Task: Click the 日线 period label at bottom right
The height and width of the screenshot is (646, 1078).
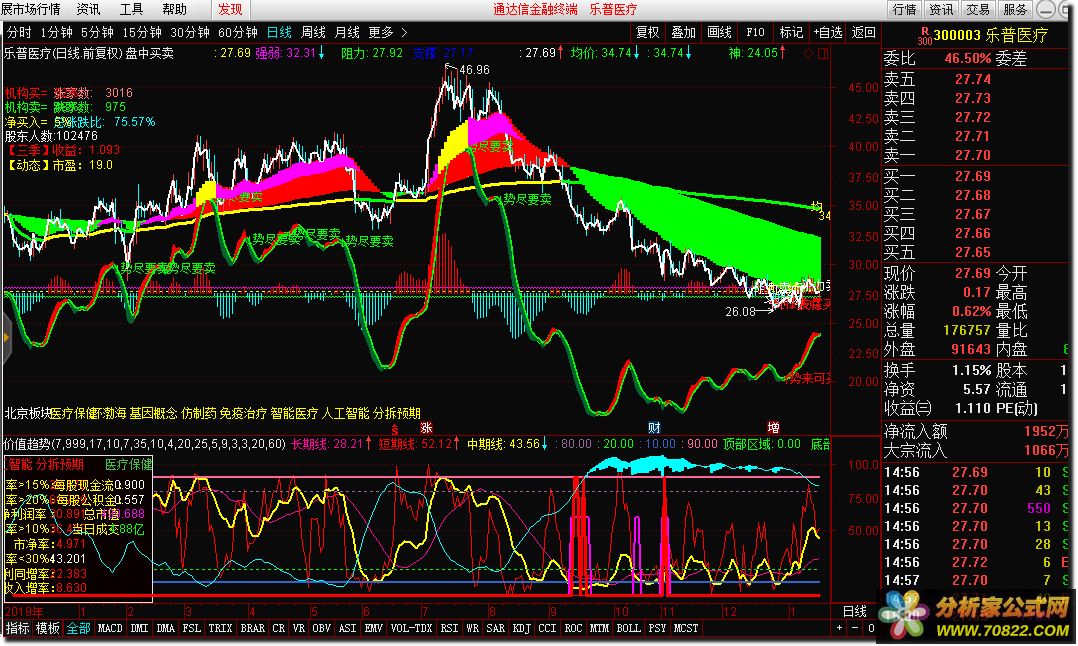Action: coord(855,611)
